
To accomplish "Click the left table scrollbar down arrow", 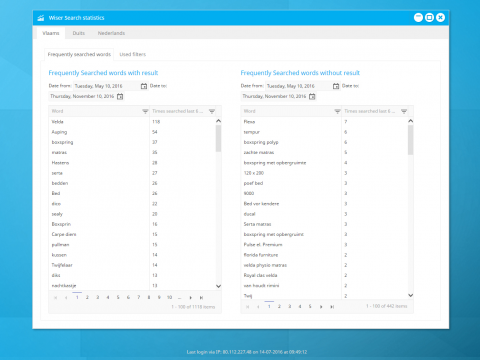I will (x=218, y=286).
